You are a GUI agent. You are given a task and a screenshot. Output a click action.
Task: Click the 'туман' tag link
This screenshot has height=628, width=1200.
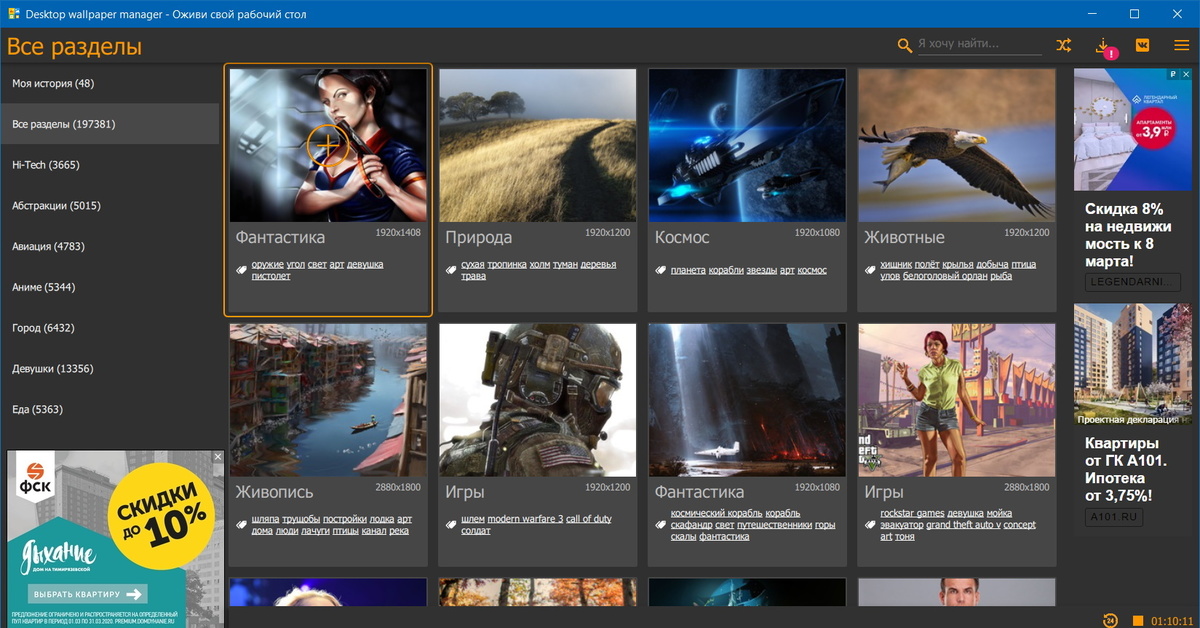click(x=564, y=265)
